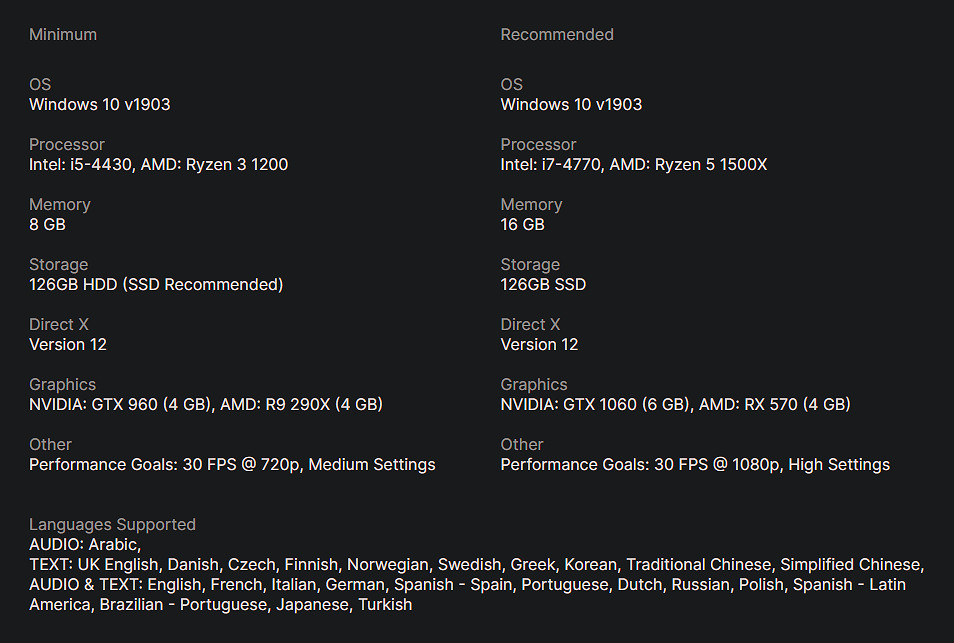Click the 16 GB memory value
Viewport: 954px width, 643px height.
(x=522, y=224)
